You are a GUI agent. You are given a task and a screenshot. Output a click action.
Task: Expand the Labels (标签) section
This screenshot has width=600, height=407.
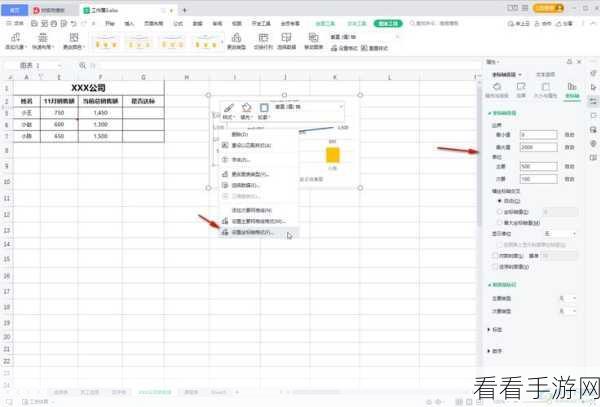pyautogui.click(x=495, y=329)
